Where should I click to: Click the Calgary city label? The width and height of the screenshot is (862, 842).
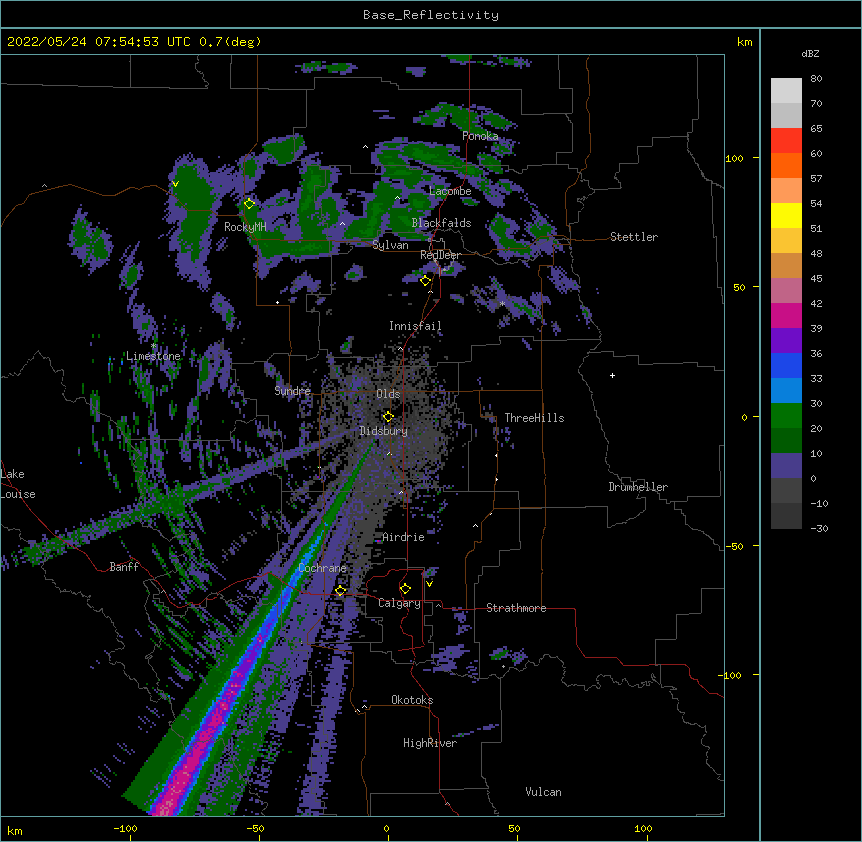[399, 603]
